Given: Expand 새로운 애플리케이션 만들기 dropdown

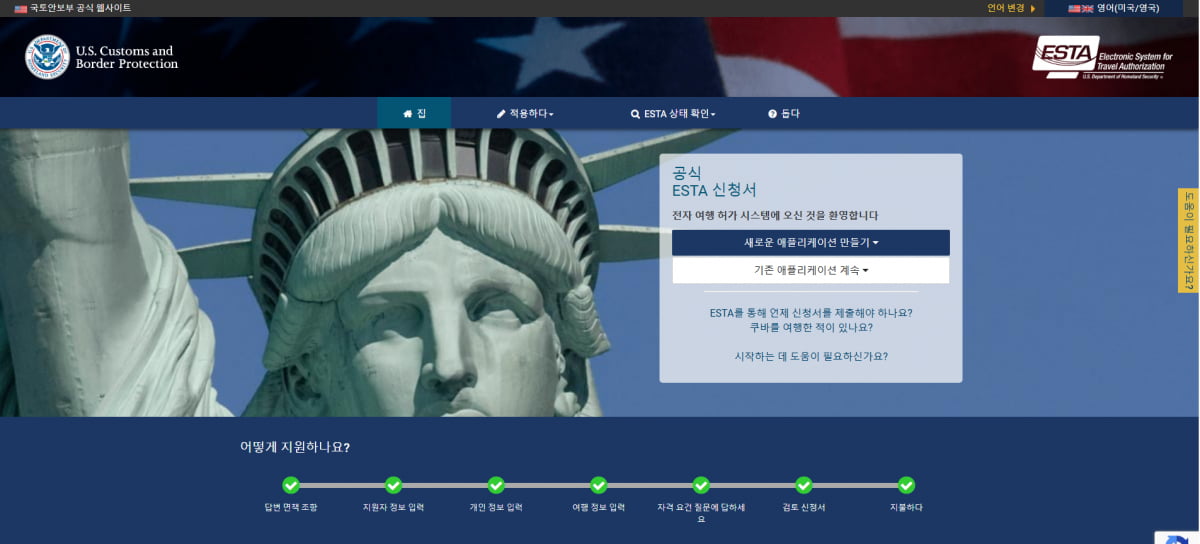Looking at the screenshot, I should pos(811,243).
